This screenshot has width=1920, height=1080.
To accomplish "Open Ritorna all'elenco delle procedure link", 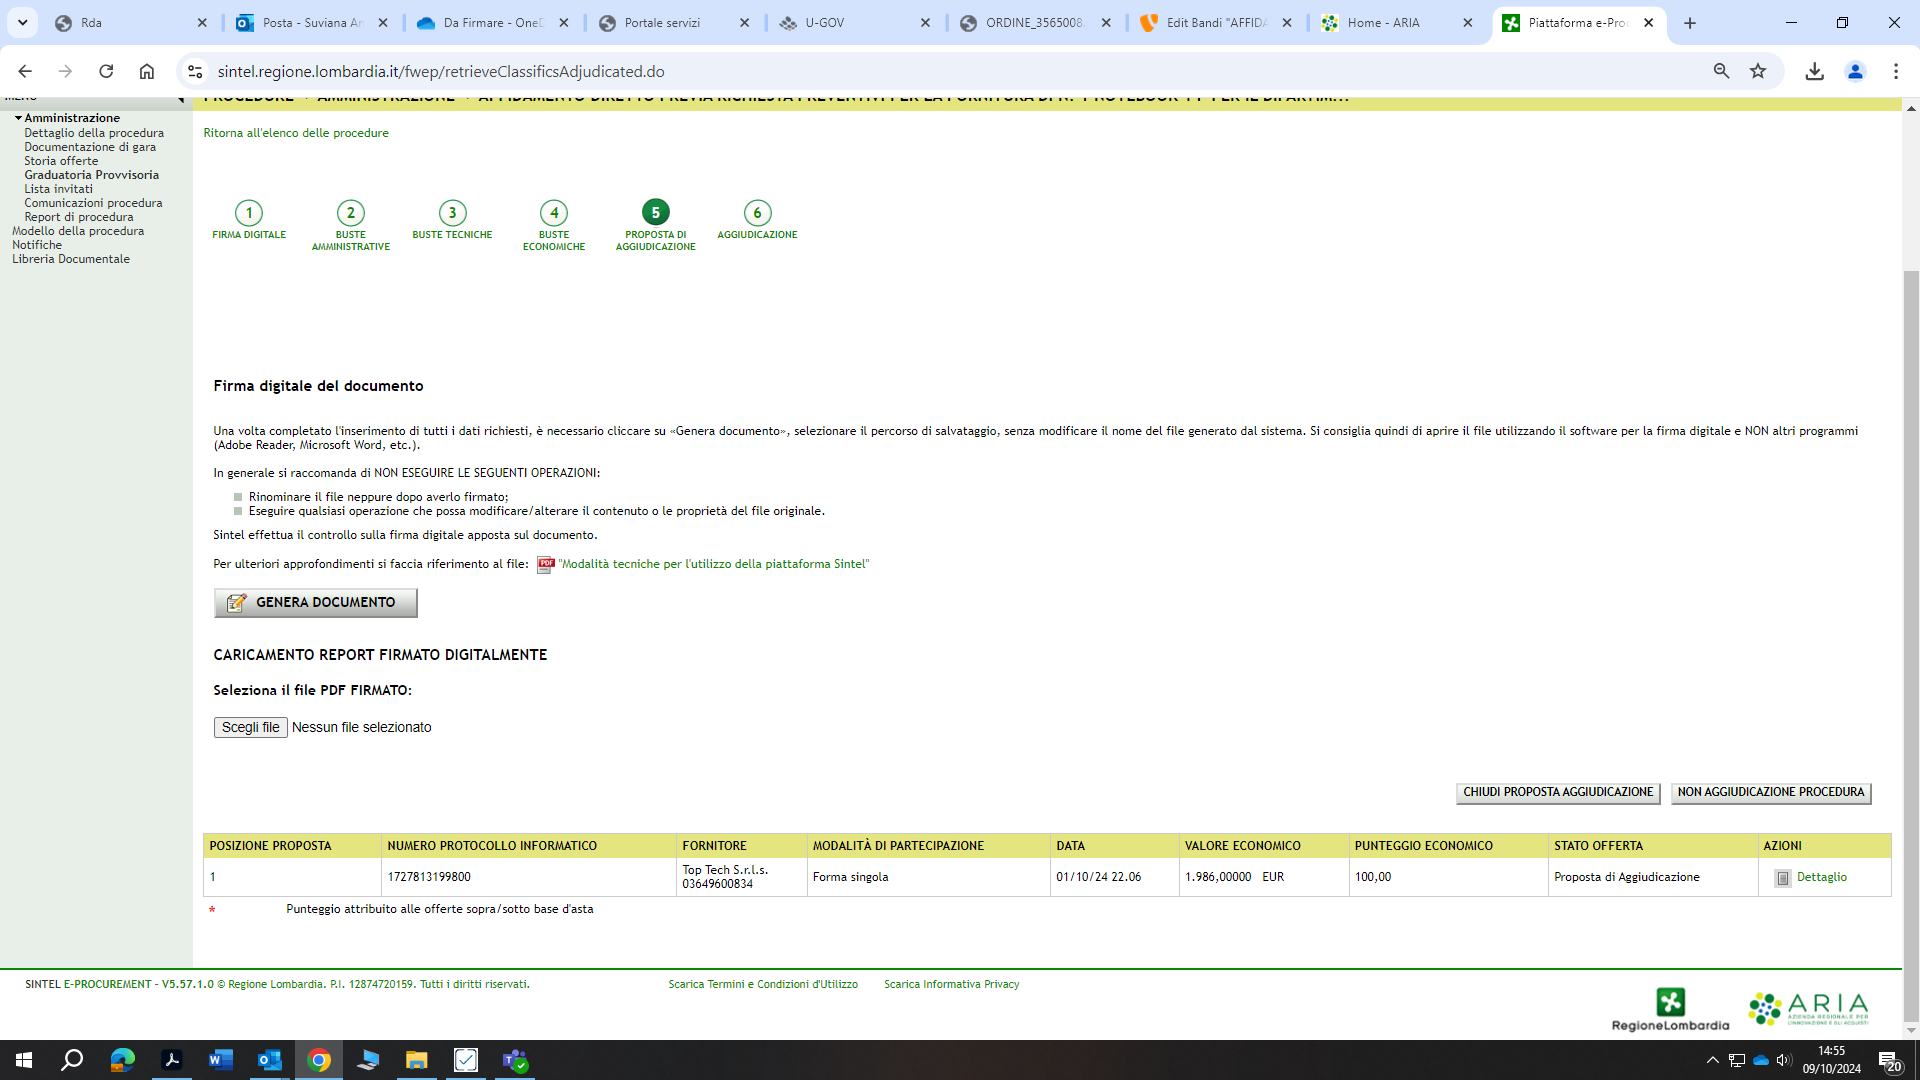I will pyautogui.click(x=296, y=133).
